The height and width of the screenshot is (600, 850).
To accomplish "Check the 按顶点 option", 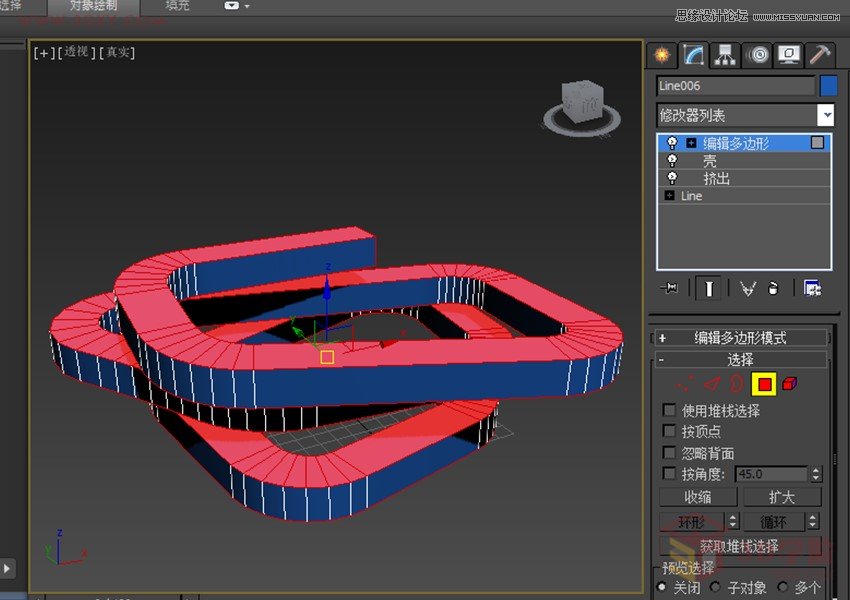I will tap(668, 432).
